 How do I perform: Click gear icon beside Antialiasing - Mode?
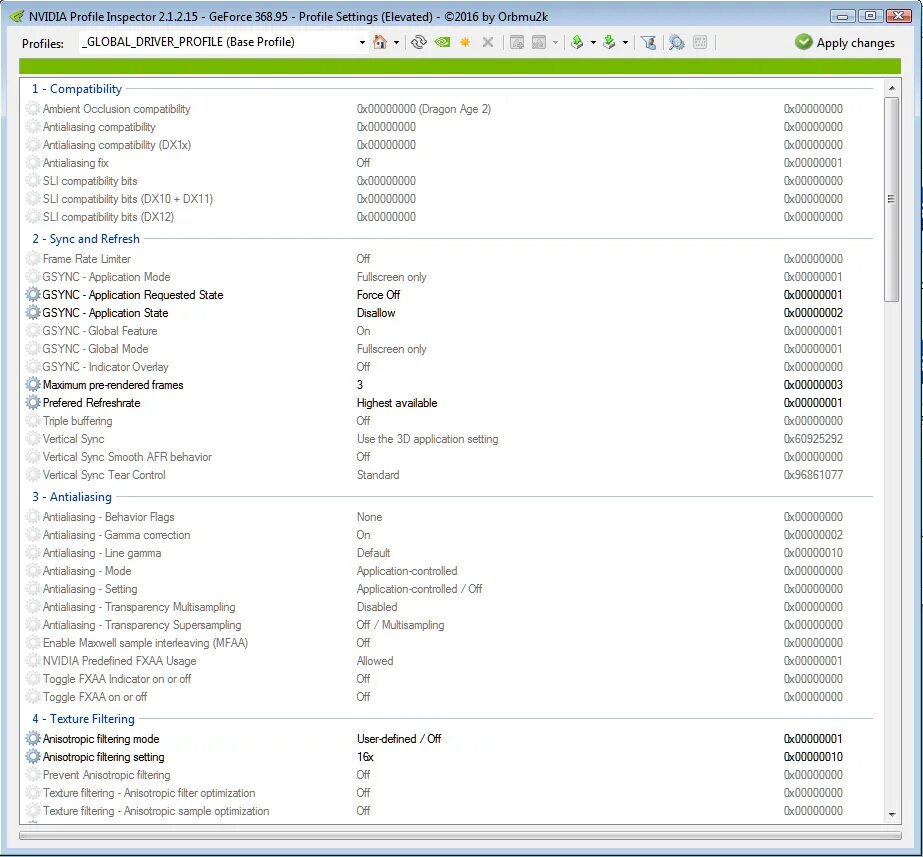[33, 571]
